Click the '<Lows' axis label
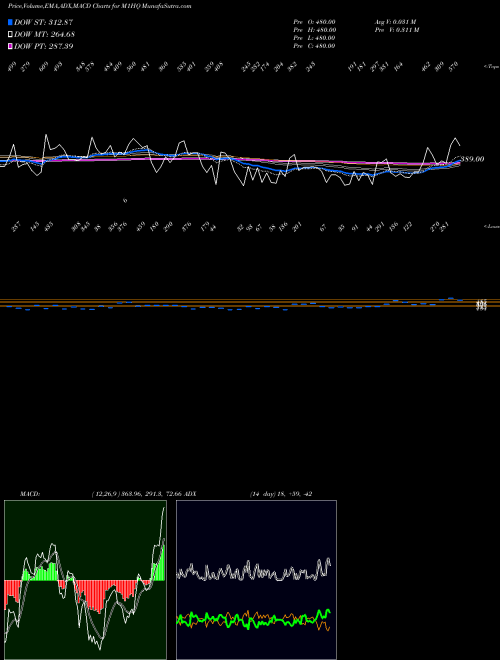 pyautogui.click(x=491, y=226)
